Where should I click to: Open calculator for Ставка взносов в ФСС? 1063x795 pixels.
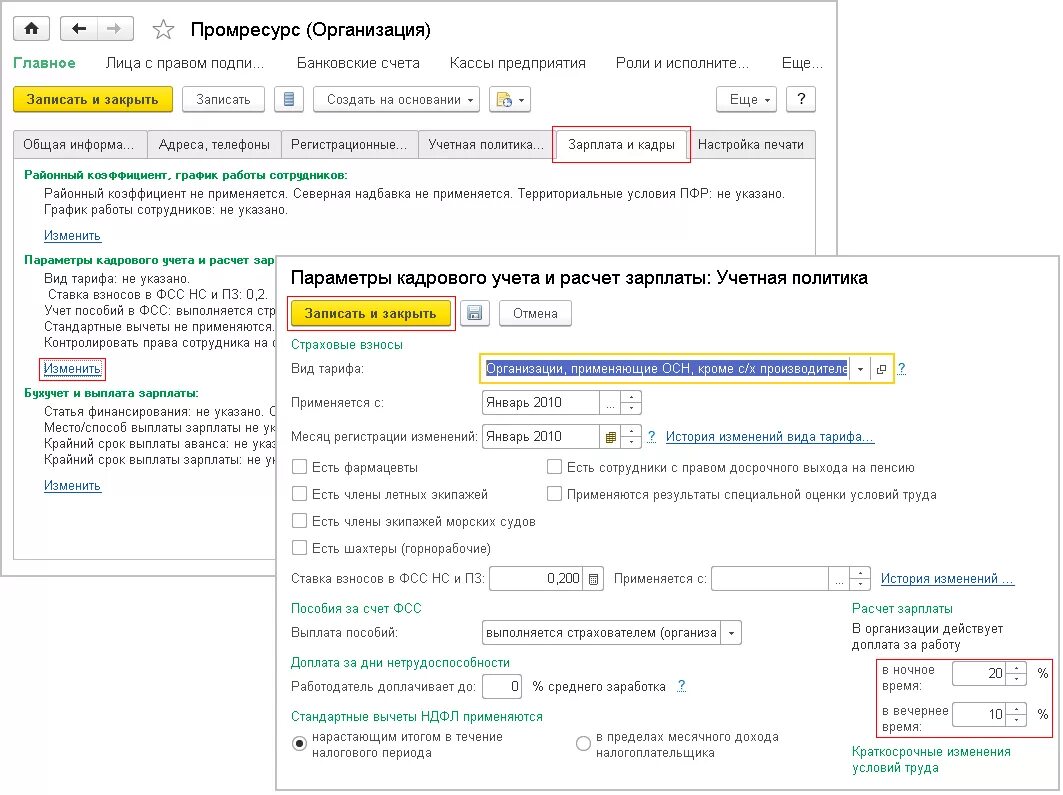[593, 579]
